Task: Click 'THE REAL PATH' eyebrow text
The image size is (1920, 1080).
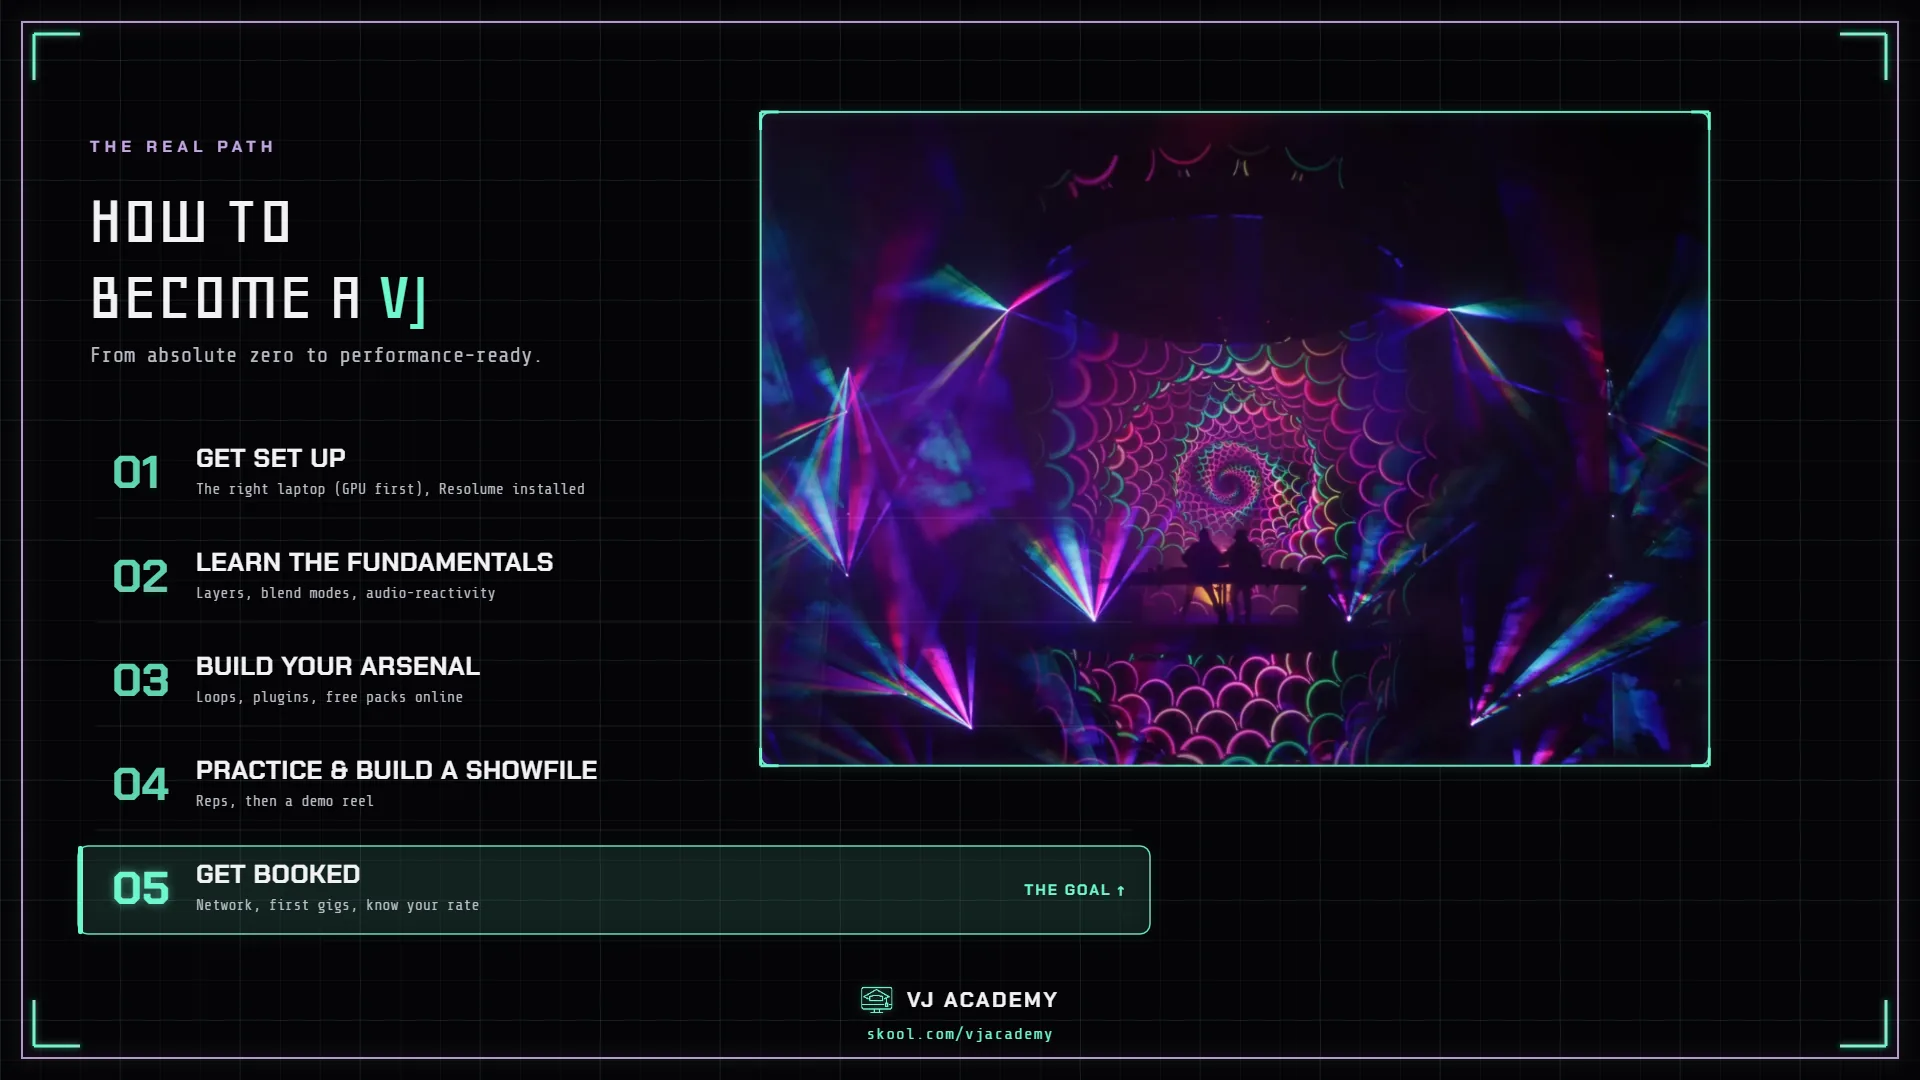Action: click(x=182, y=146)
